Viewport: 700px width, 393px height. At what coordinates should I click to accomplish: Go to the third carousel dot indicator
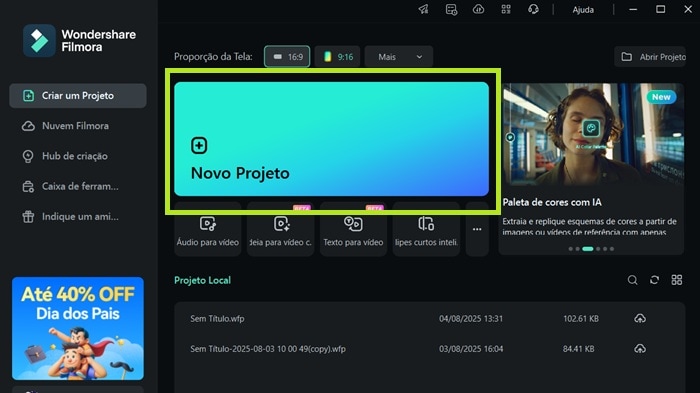click(x=588, y=249)
